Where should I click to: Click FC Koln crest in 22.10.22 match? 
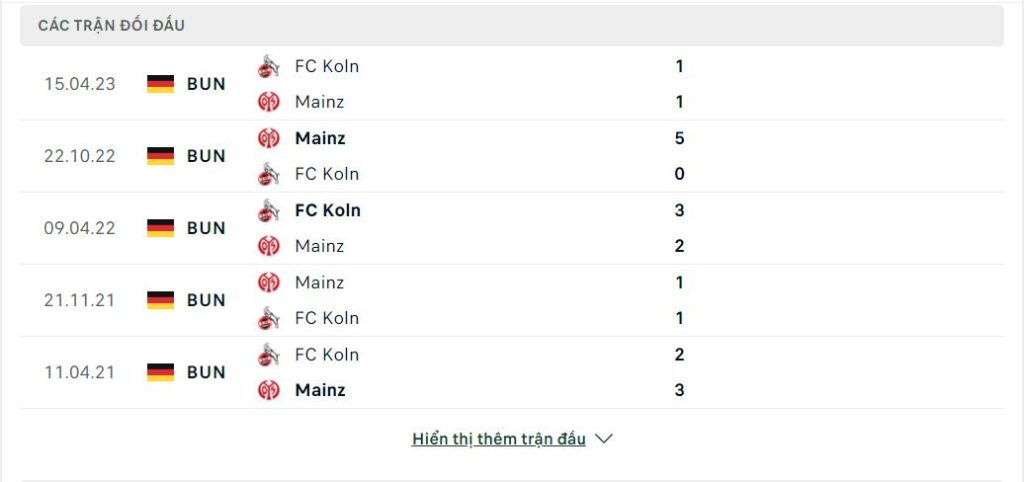point(268,174)
